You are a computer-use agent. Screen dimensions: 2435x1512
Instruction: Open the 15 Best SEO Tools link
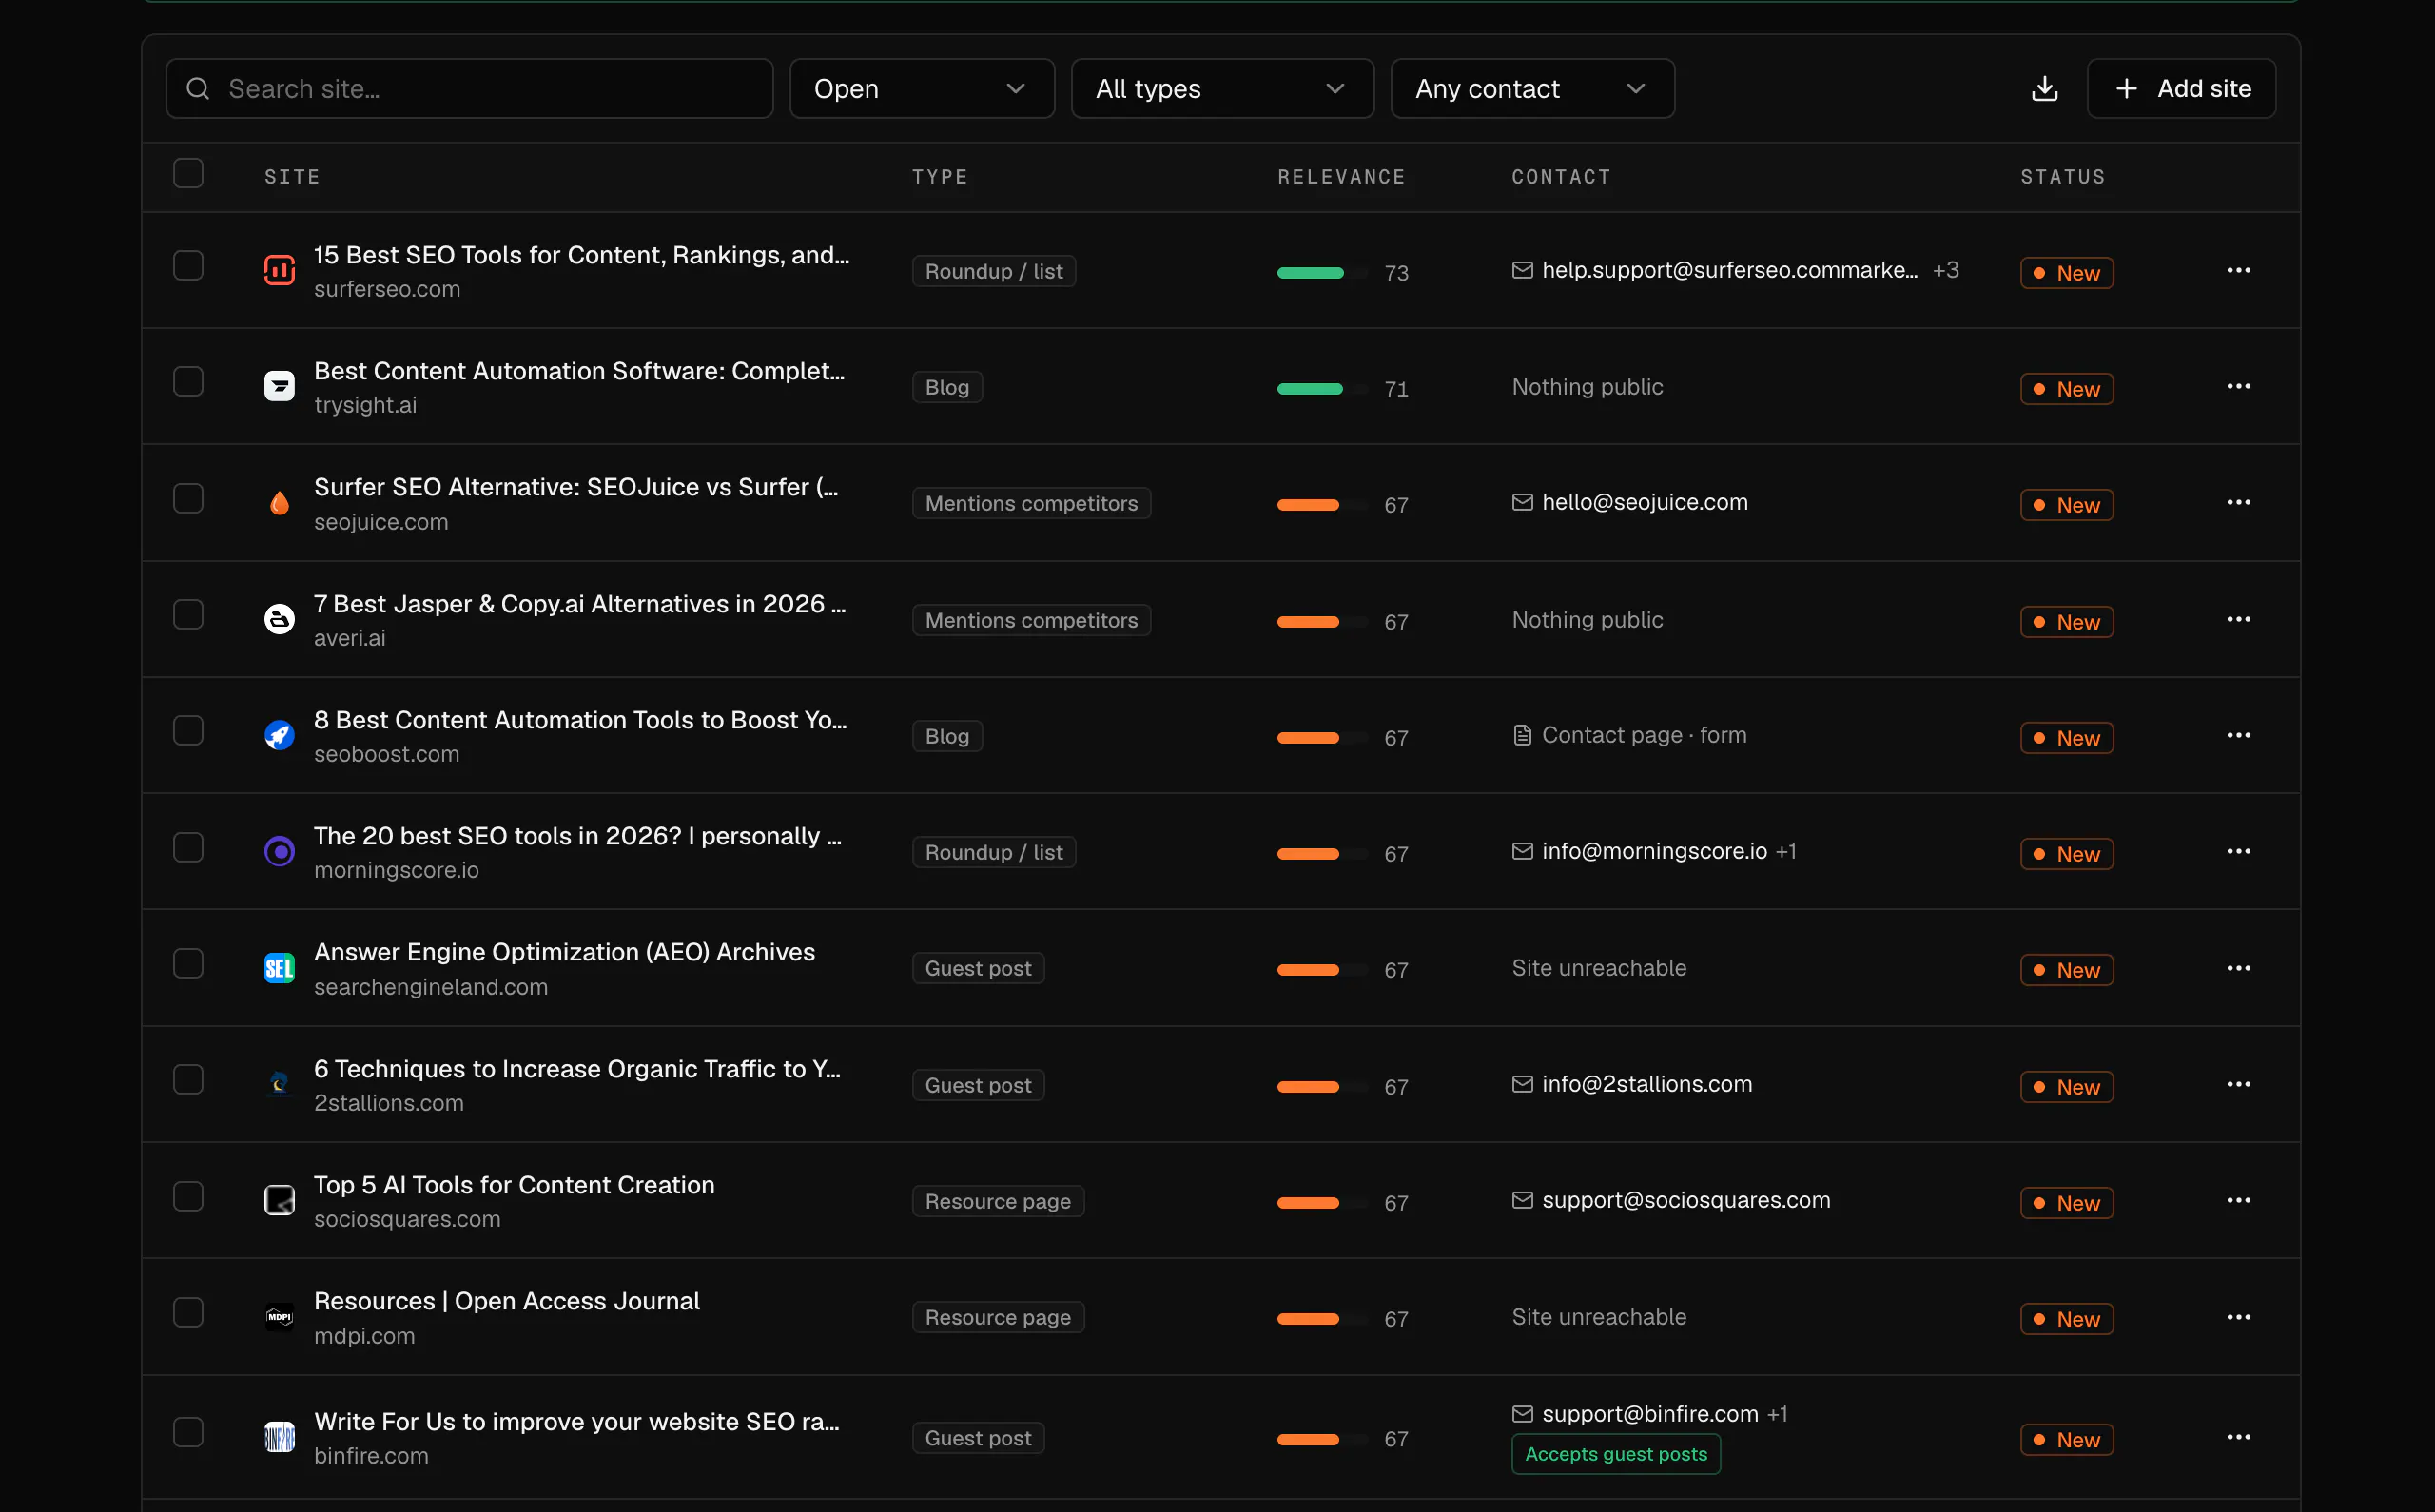click(x=581, y=255)
